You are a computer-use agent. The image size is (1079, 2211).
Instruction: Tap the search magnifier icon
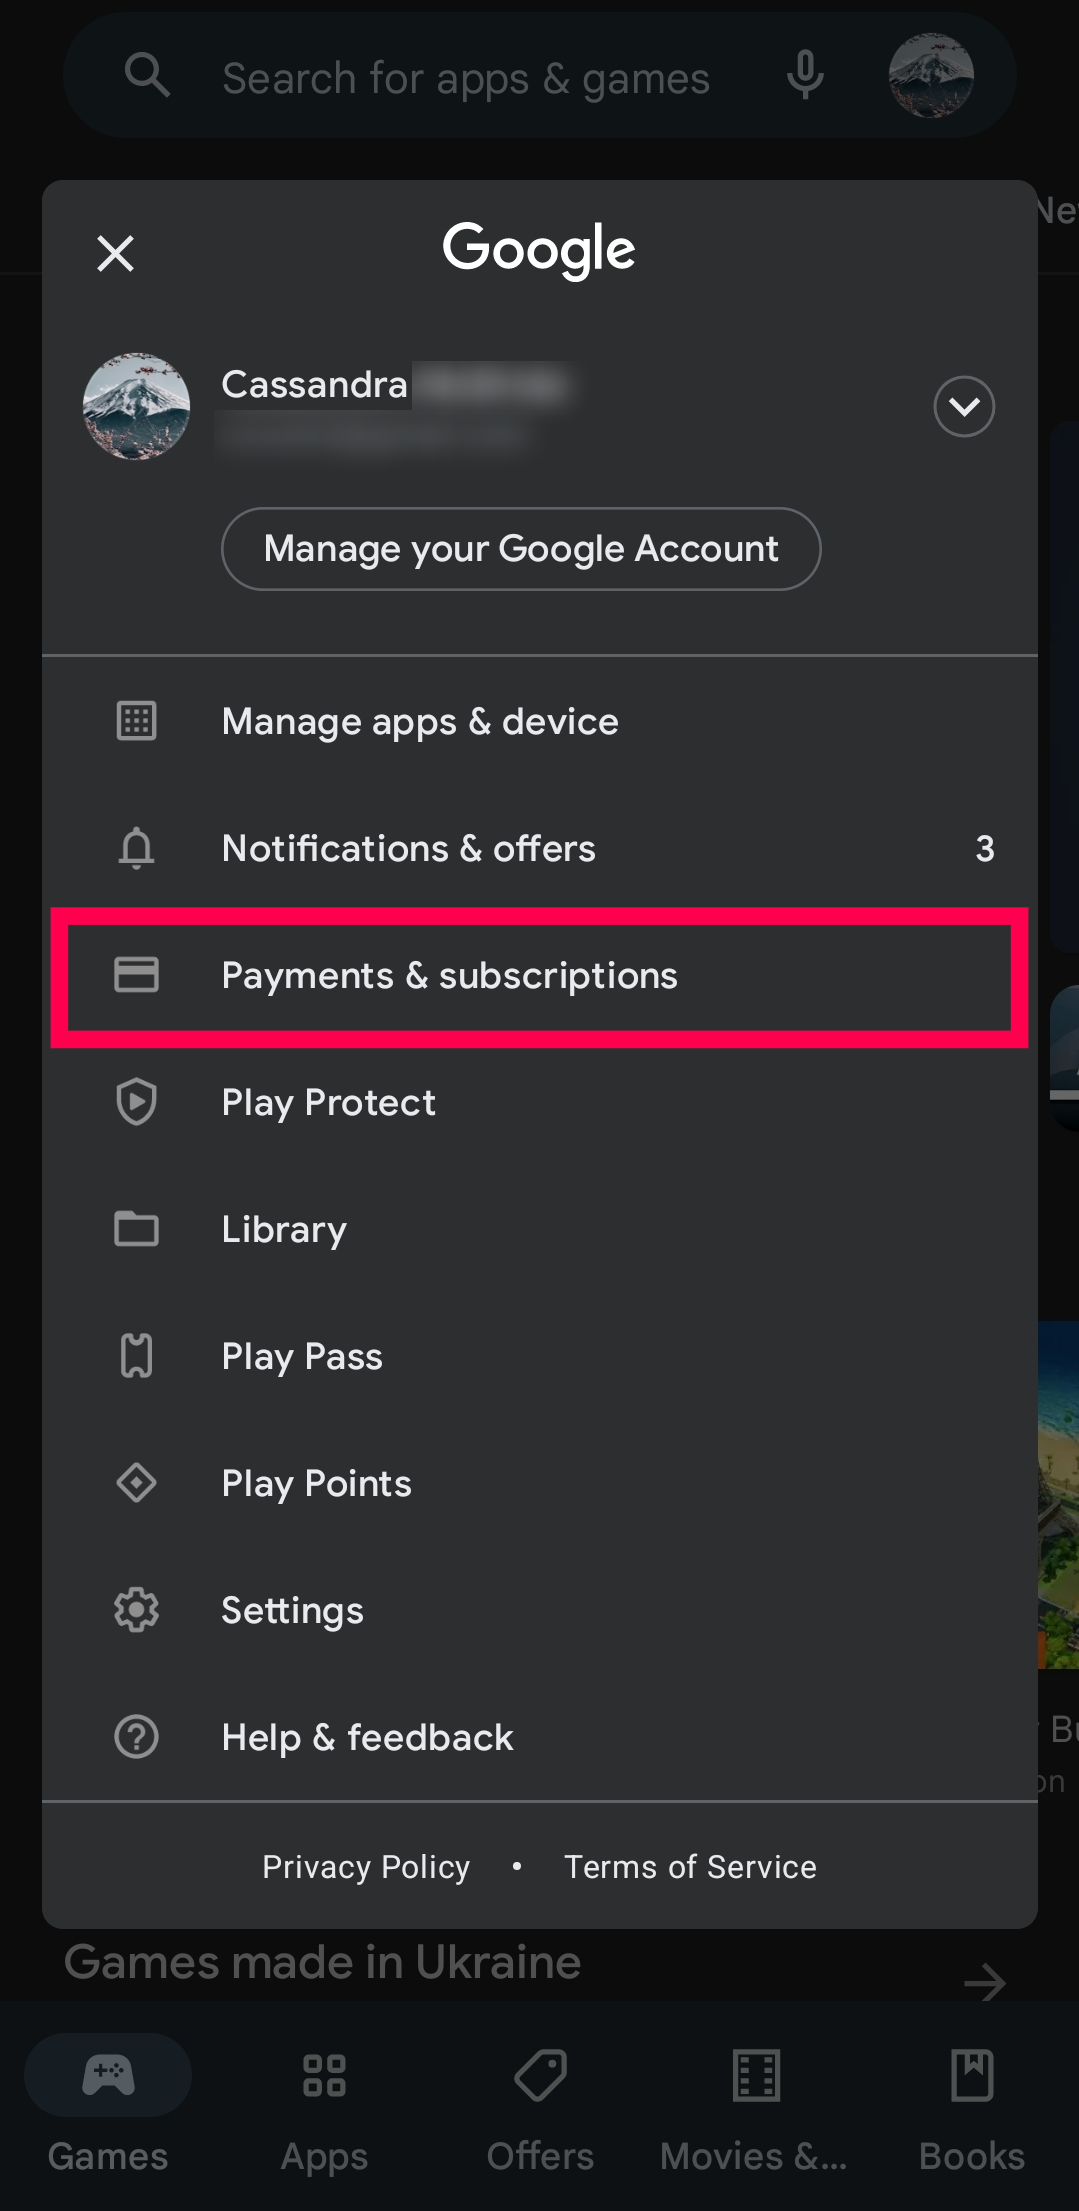(x=147, y=75)
